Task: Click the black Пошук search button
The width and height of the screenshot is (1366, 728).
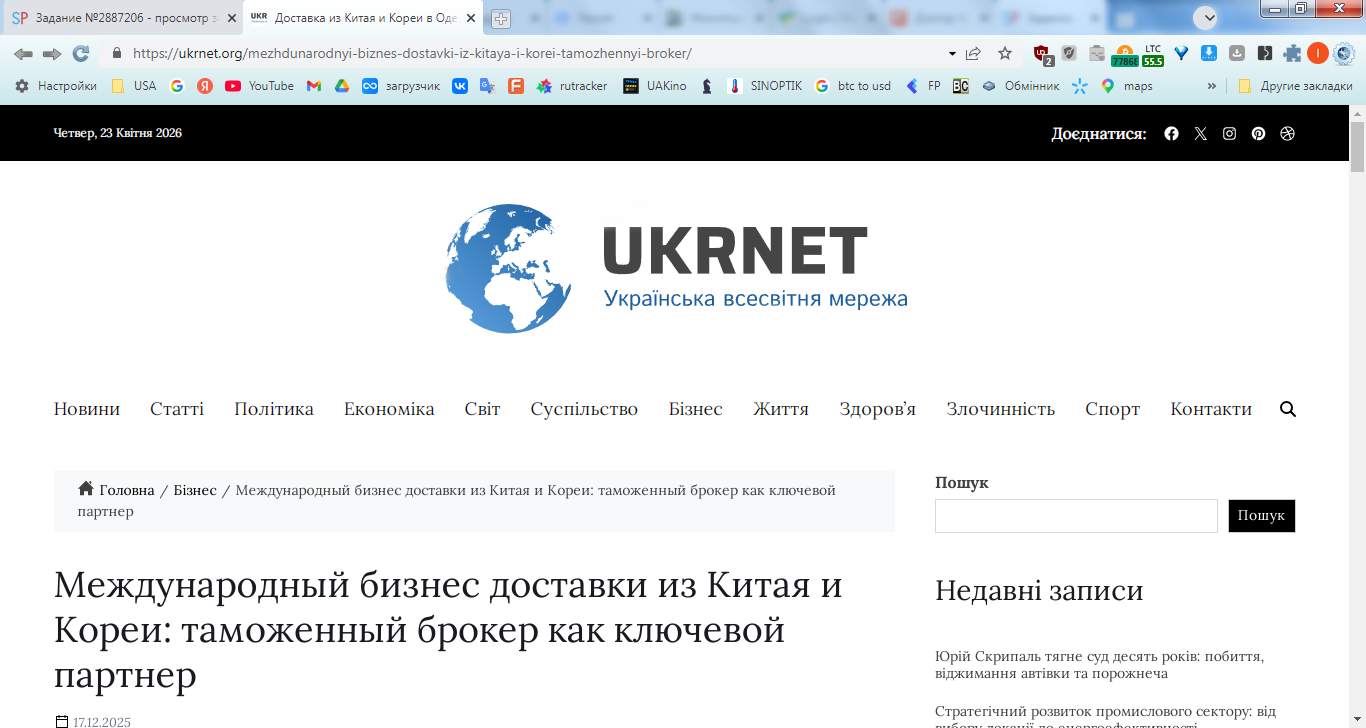Action: (1261, 516)
